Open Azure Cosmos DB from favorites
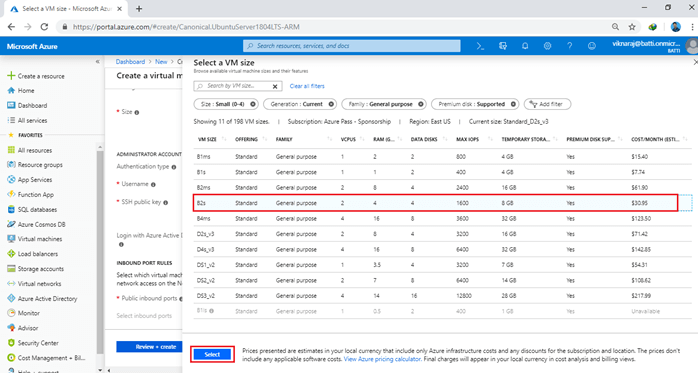Screen dimensions: 698x373 pyautogui.click(x=36, y=224)
